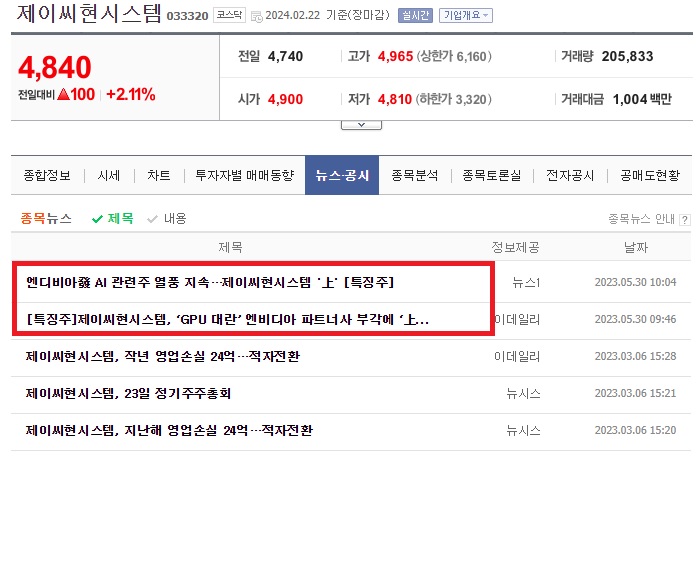This screenshot has width=696, height=571.
Task: Click the 거래량 value 205,833
Action: pos(628,56)
